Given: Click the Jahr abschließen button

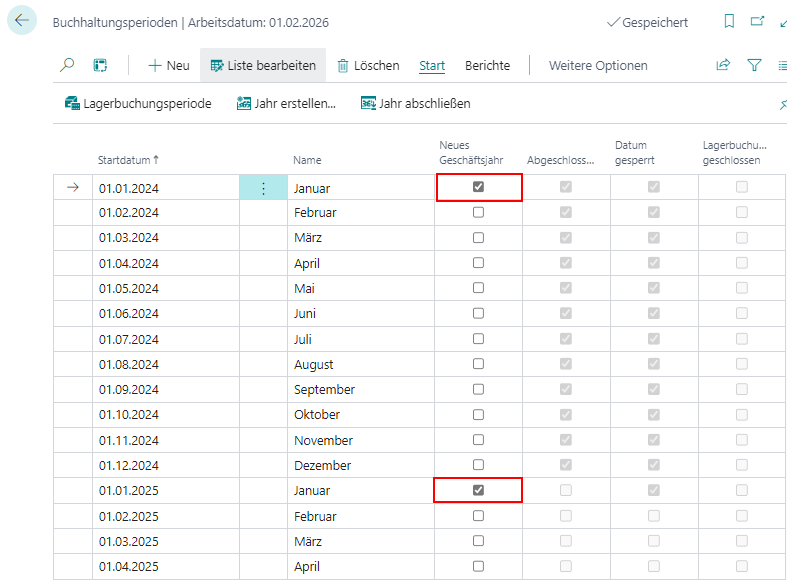Looking at the screenshot, I should (415, 103).
